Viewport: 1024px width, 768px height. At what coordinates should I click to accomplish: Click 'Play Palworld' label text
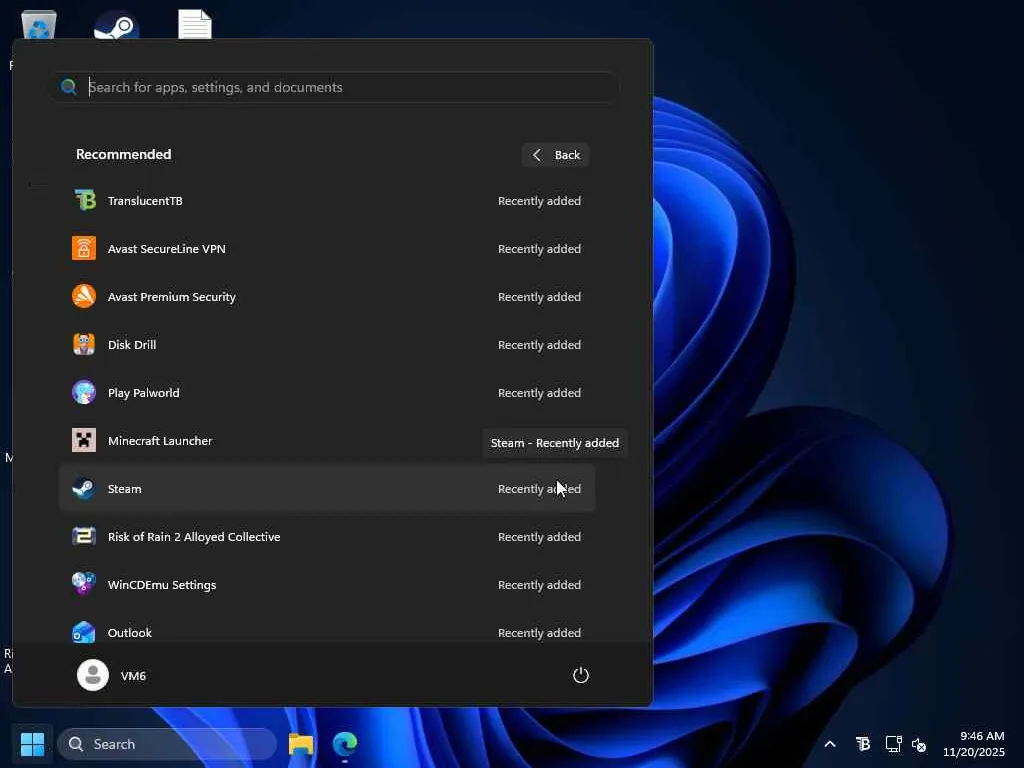click(x=144, y=393)
